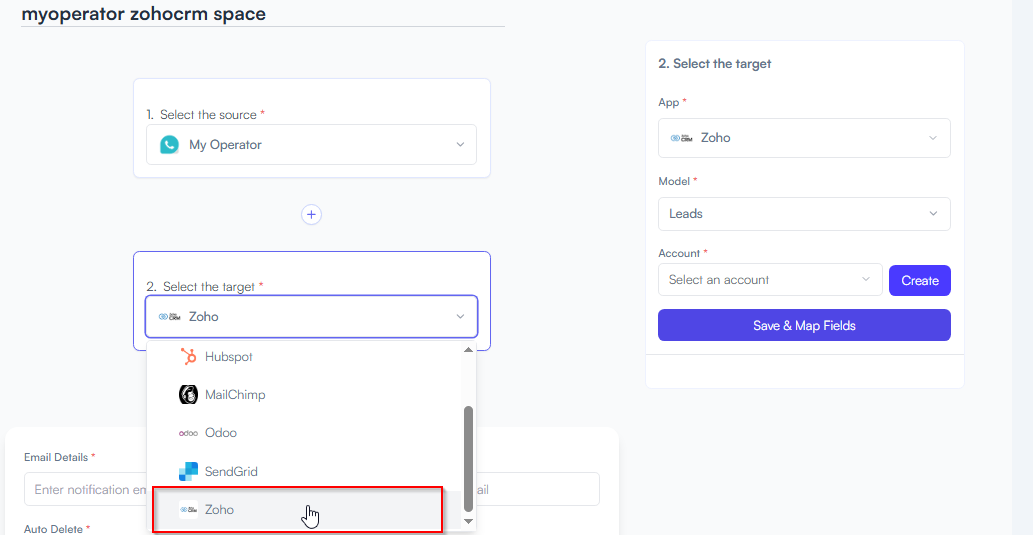
Task: Click the Hubspot logo icon in the list
Action: click(x=188, y=356)
